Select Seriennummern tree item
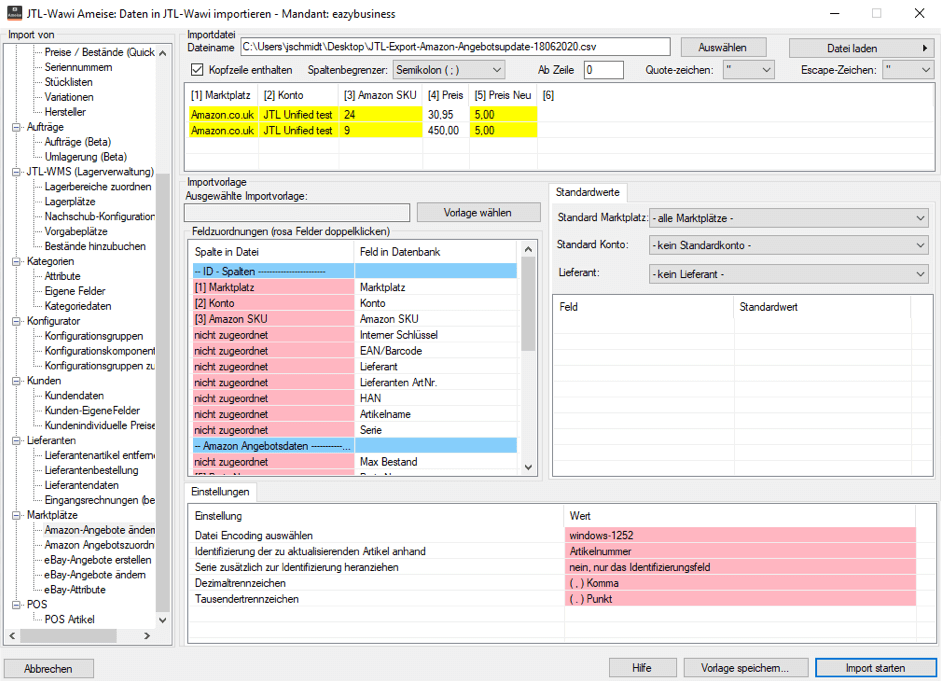This screenshot has width=941, height=681. (x=78, y=67)
